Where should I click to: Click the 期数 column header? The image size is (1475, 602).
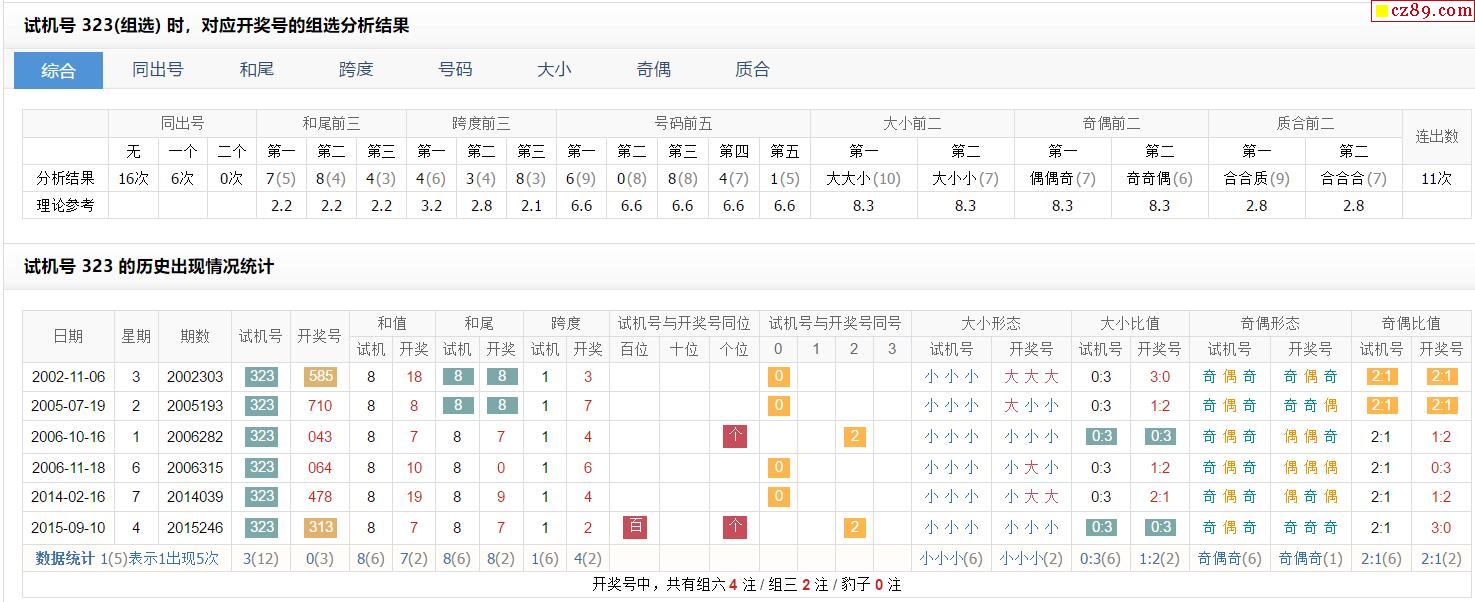click(x=195, y=336)
